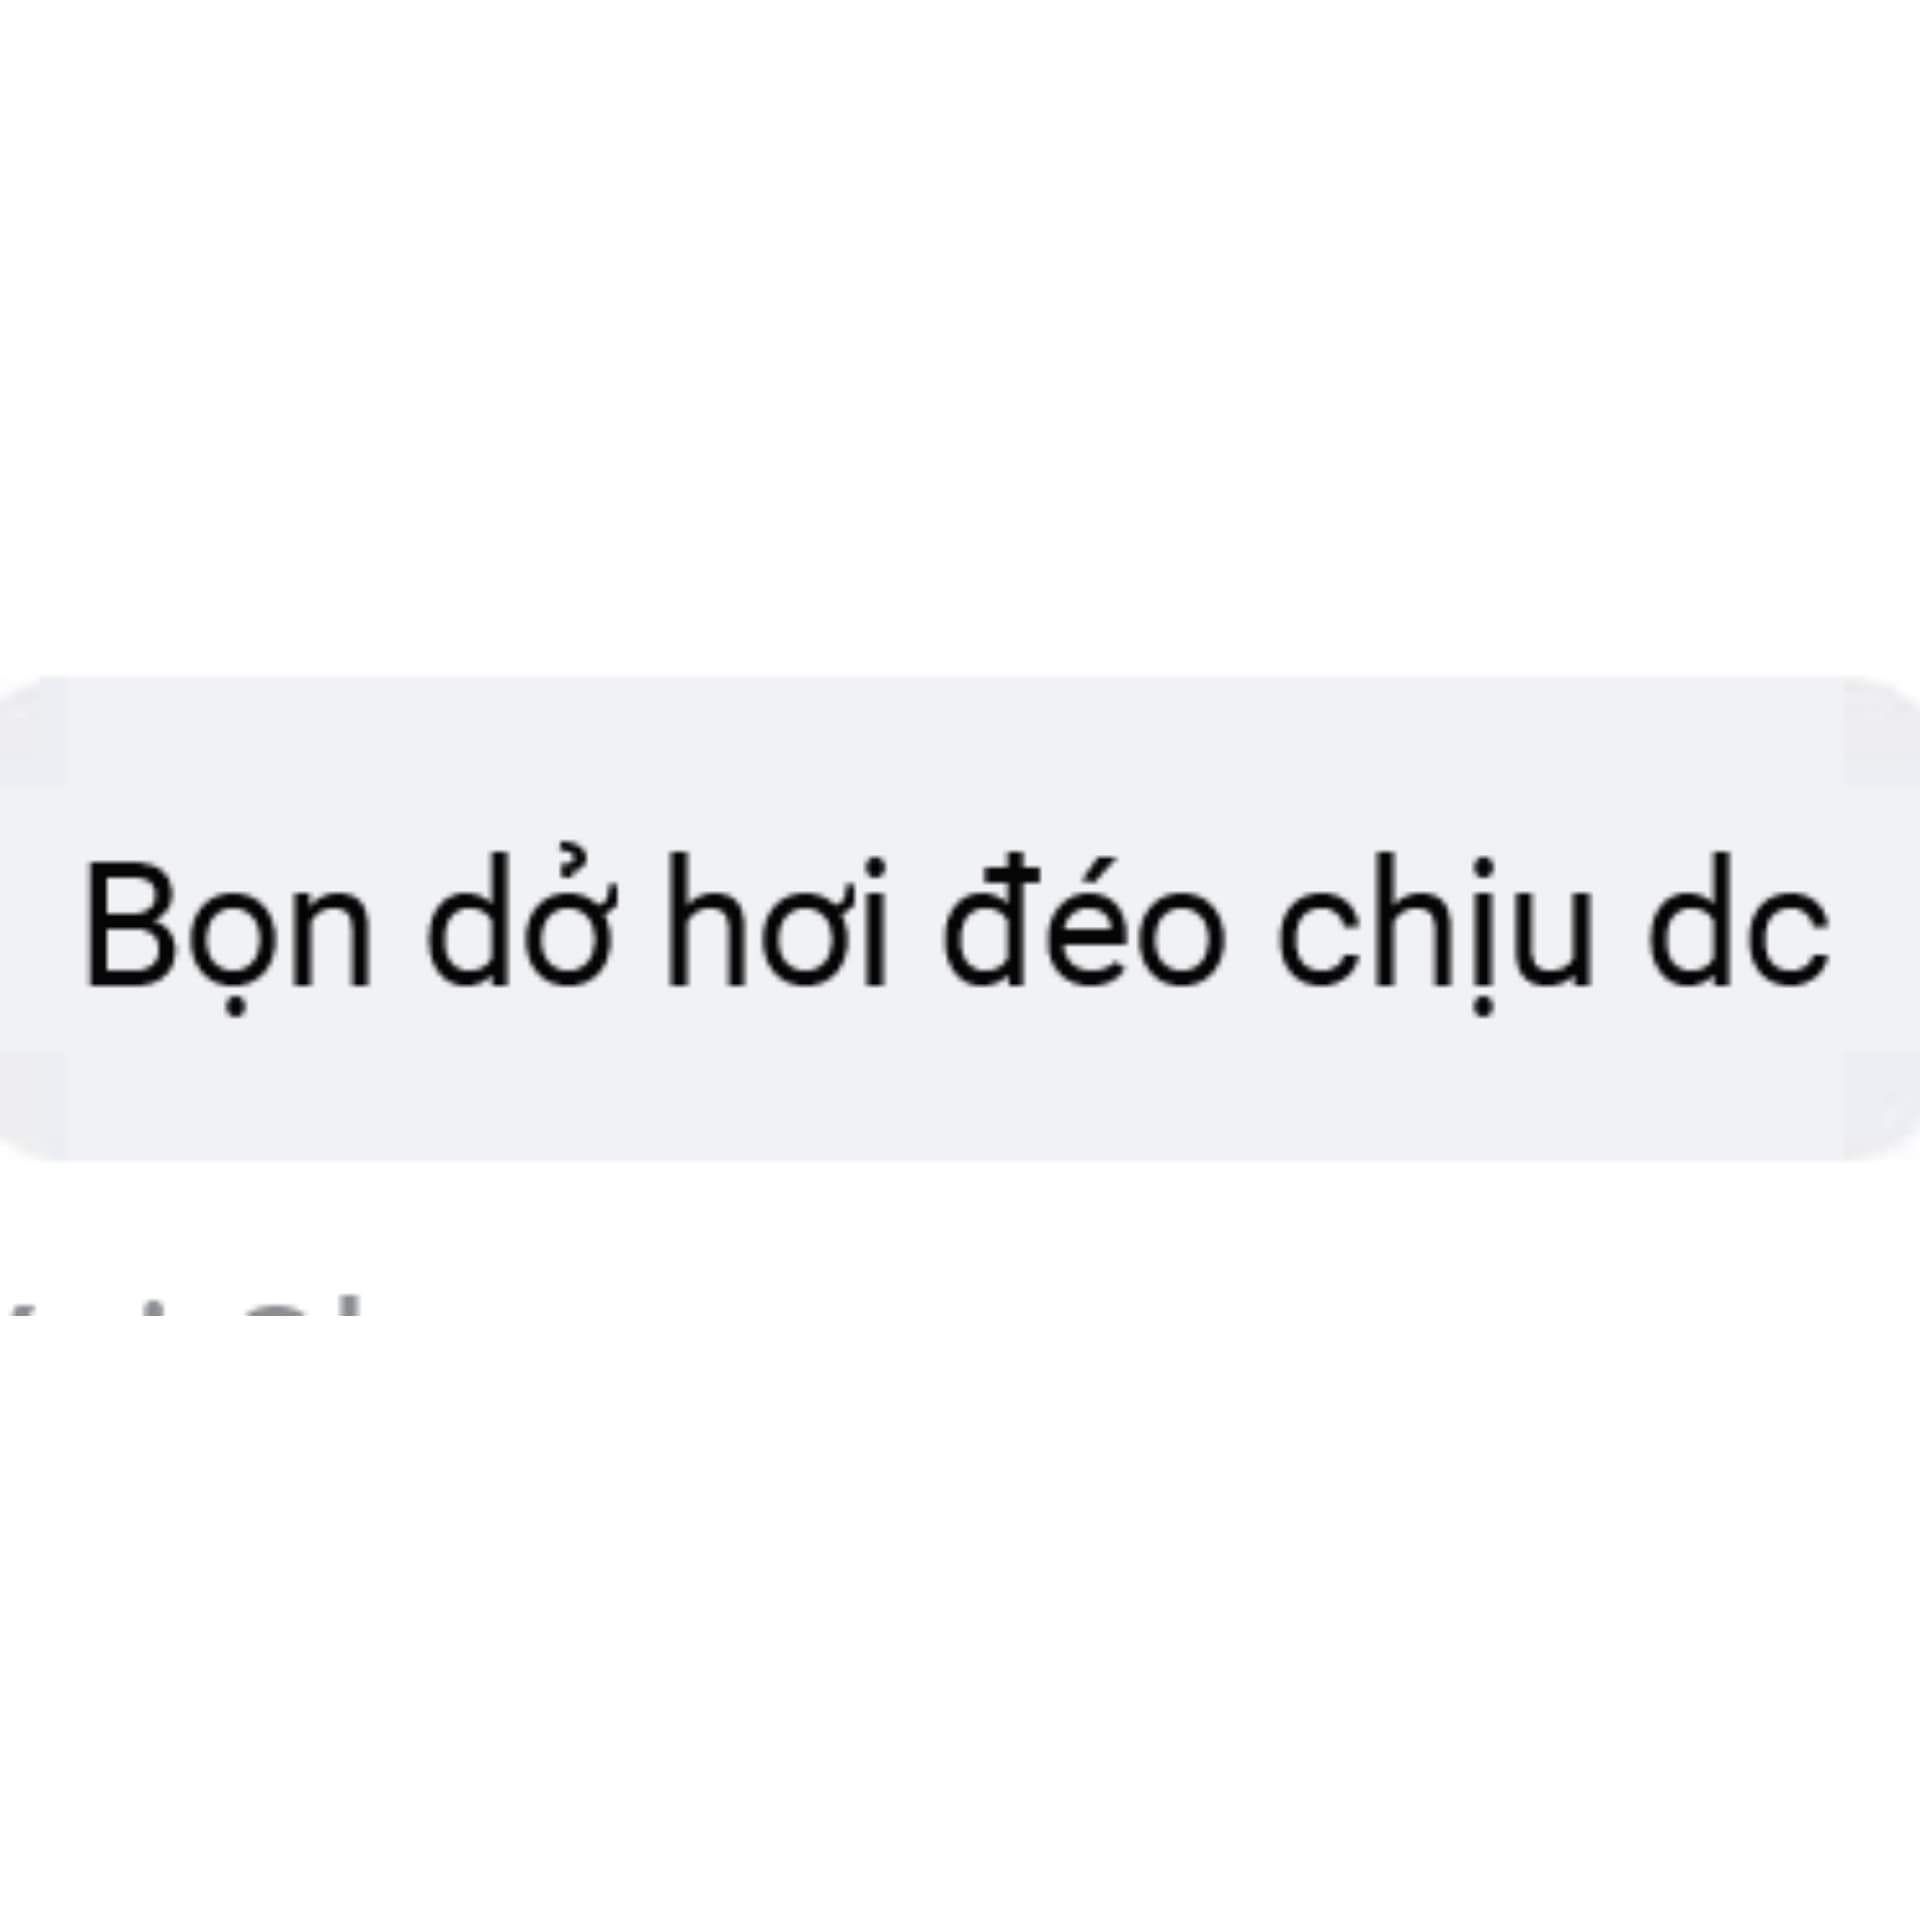Click the word "hơi" in the message

[777, 922]
